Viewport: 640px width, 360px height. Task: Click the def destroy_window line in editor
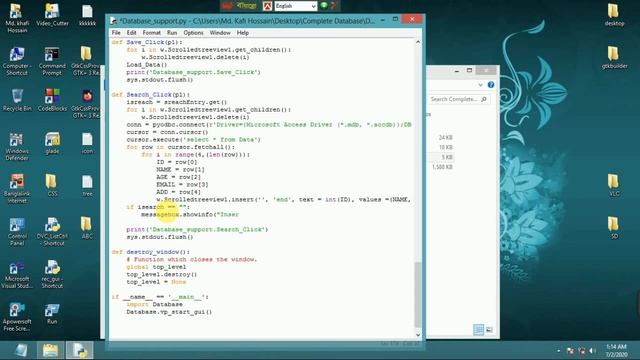click(151, 252)
